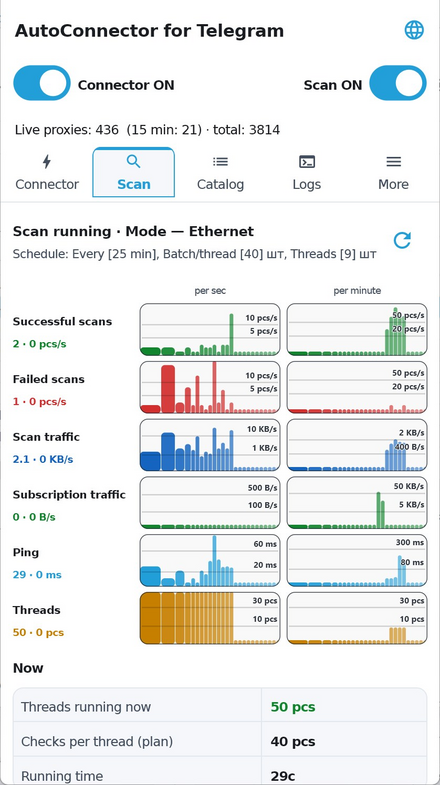The width and height of the screenshot is (440, 785).
Task: Click the Live proxies status line
Action: [147, 130]
